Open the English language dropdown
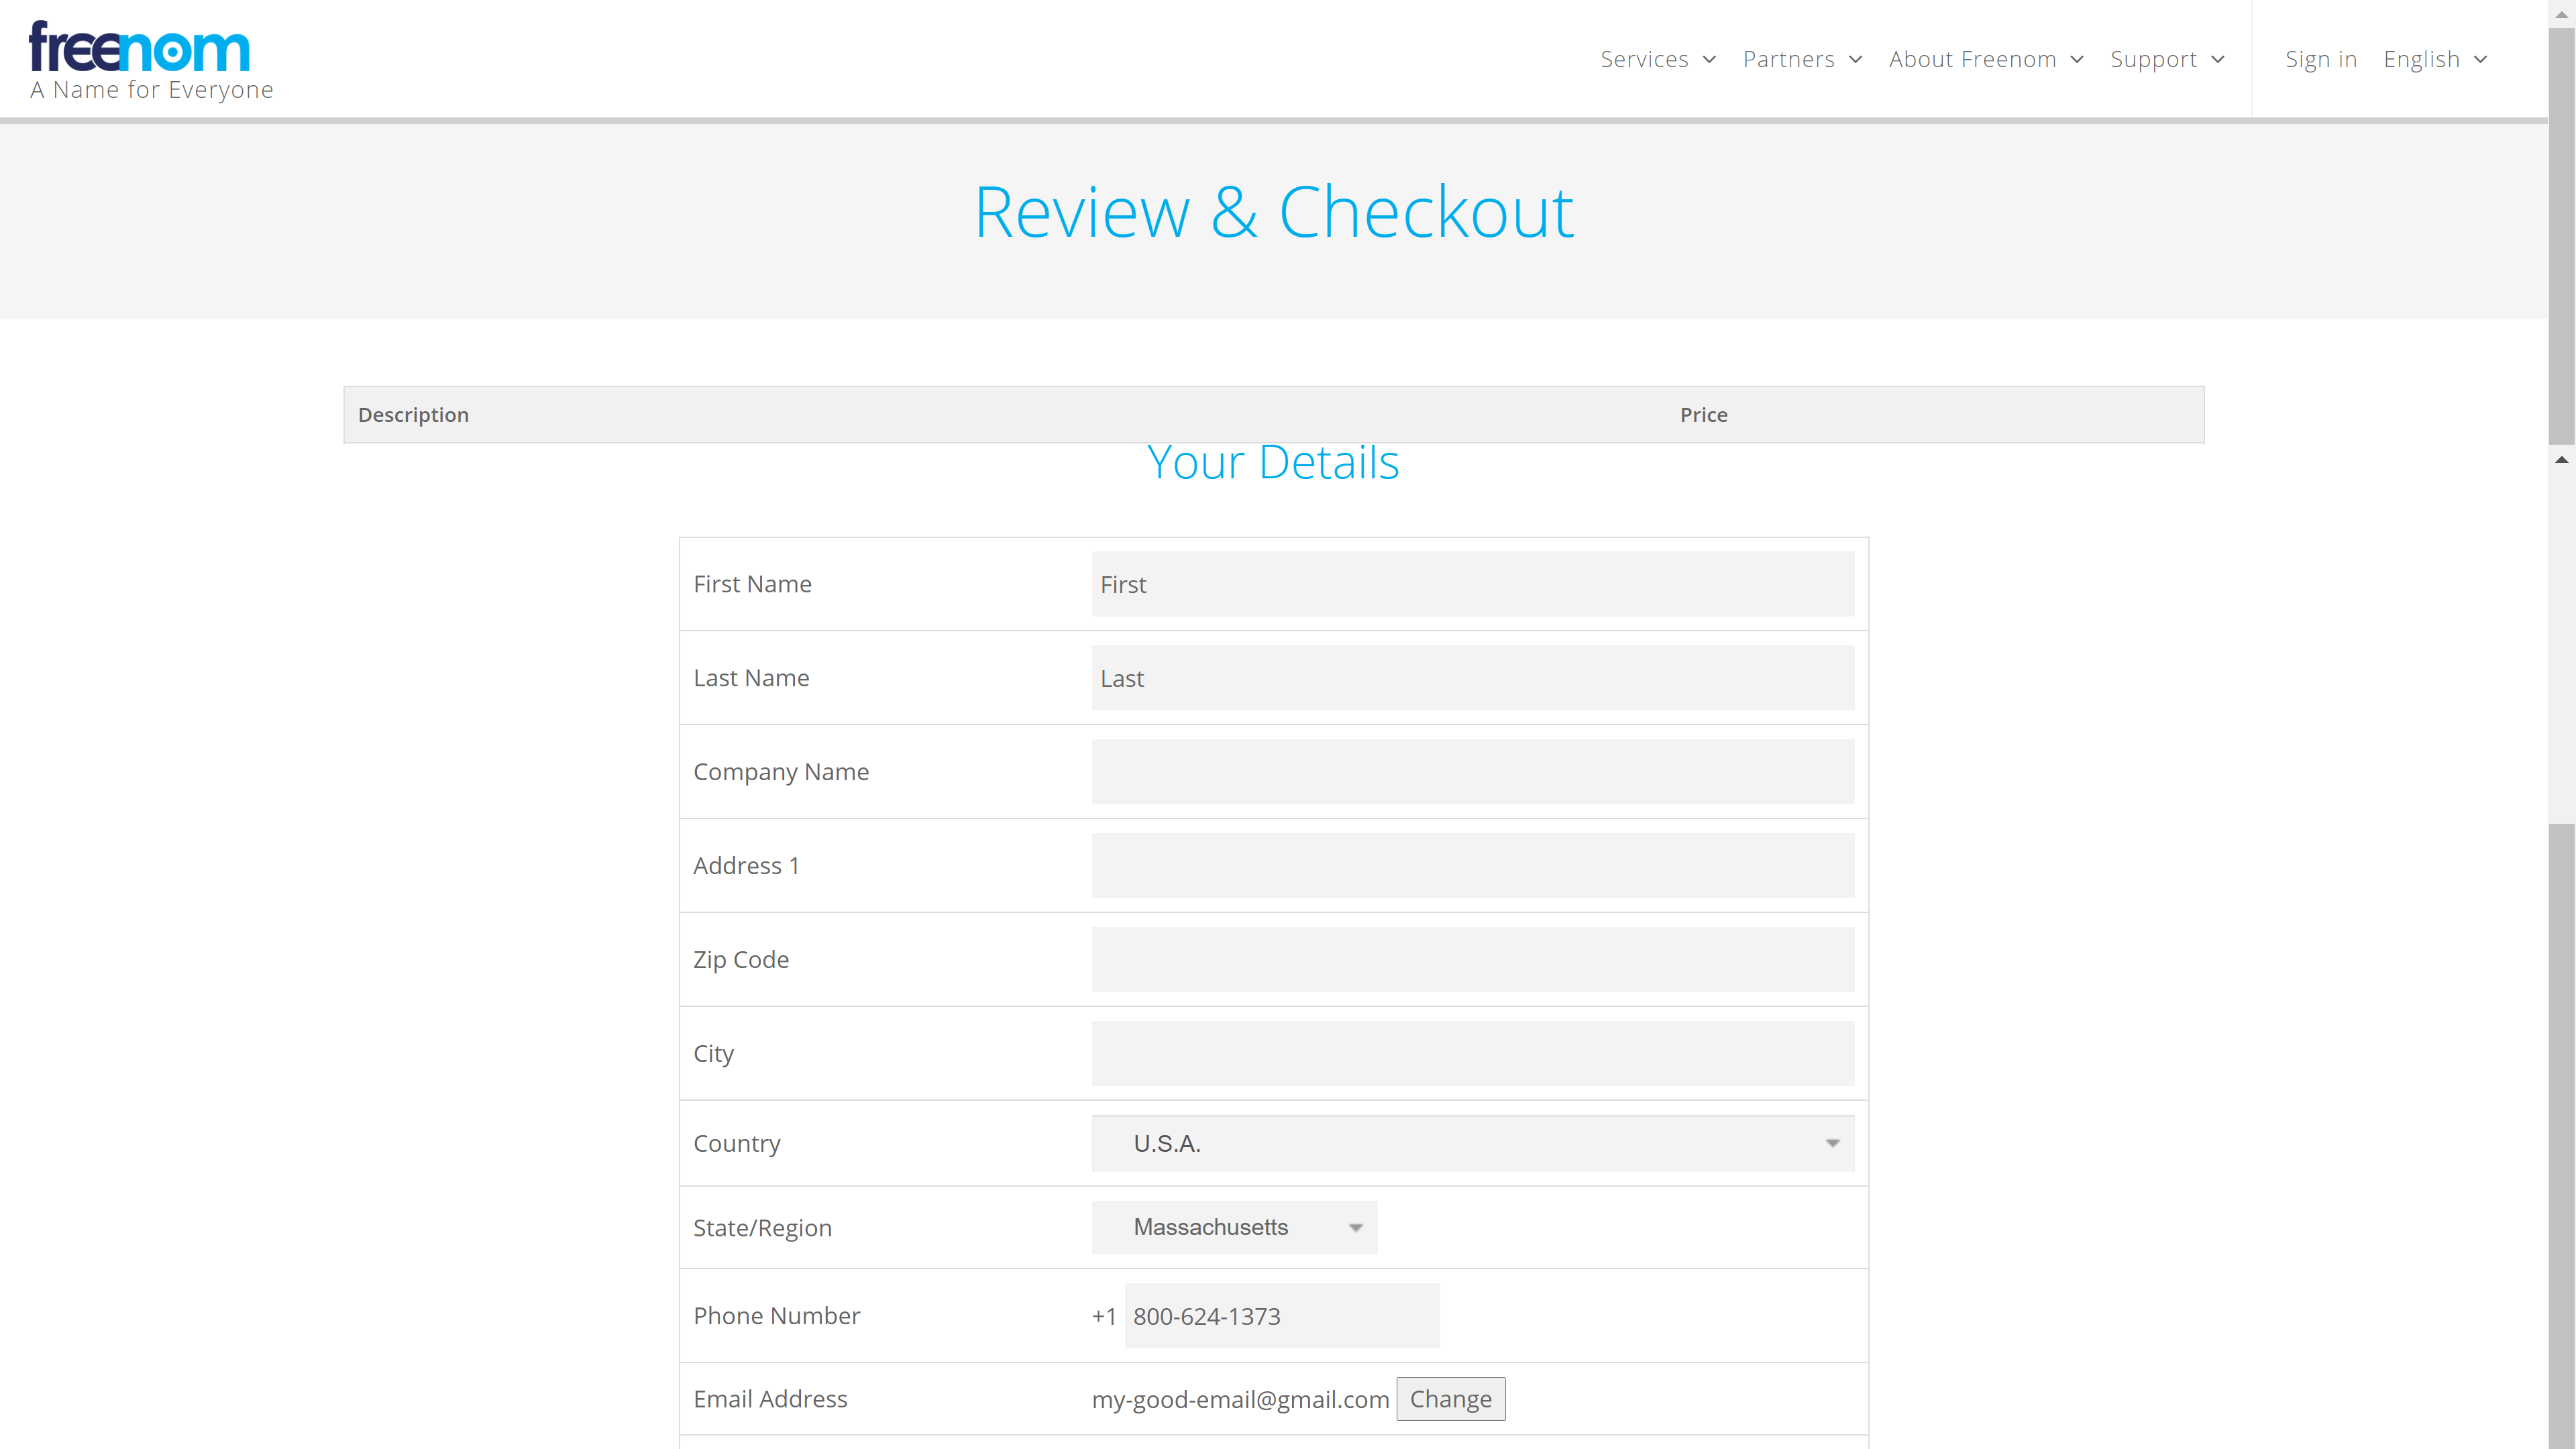This screenshot has height=1449, width=2576. click(2435, 60)
